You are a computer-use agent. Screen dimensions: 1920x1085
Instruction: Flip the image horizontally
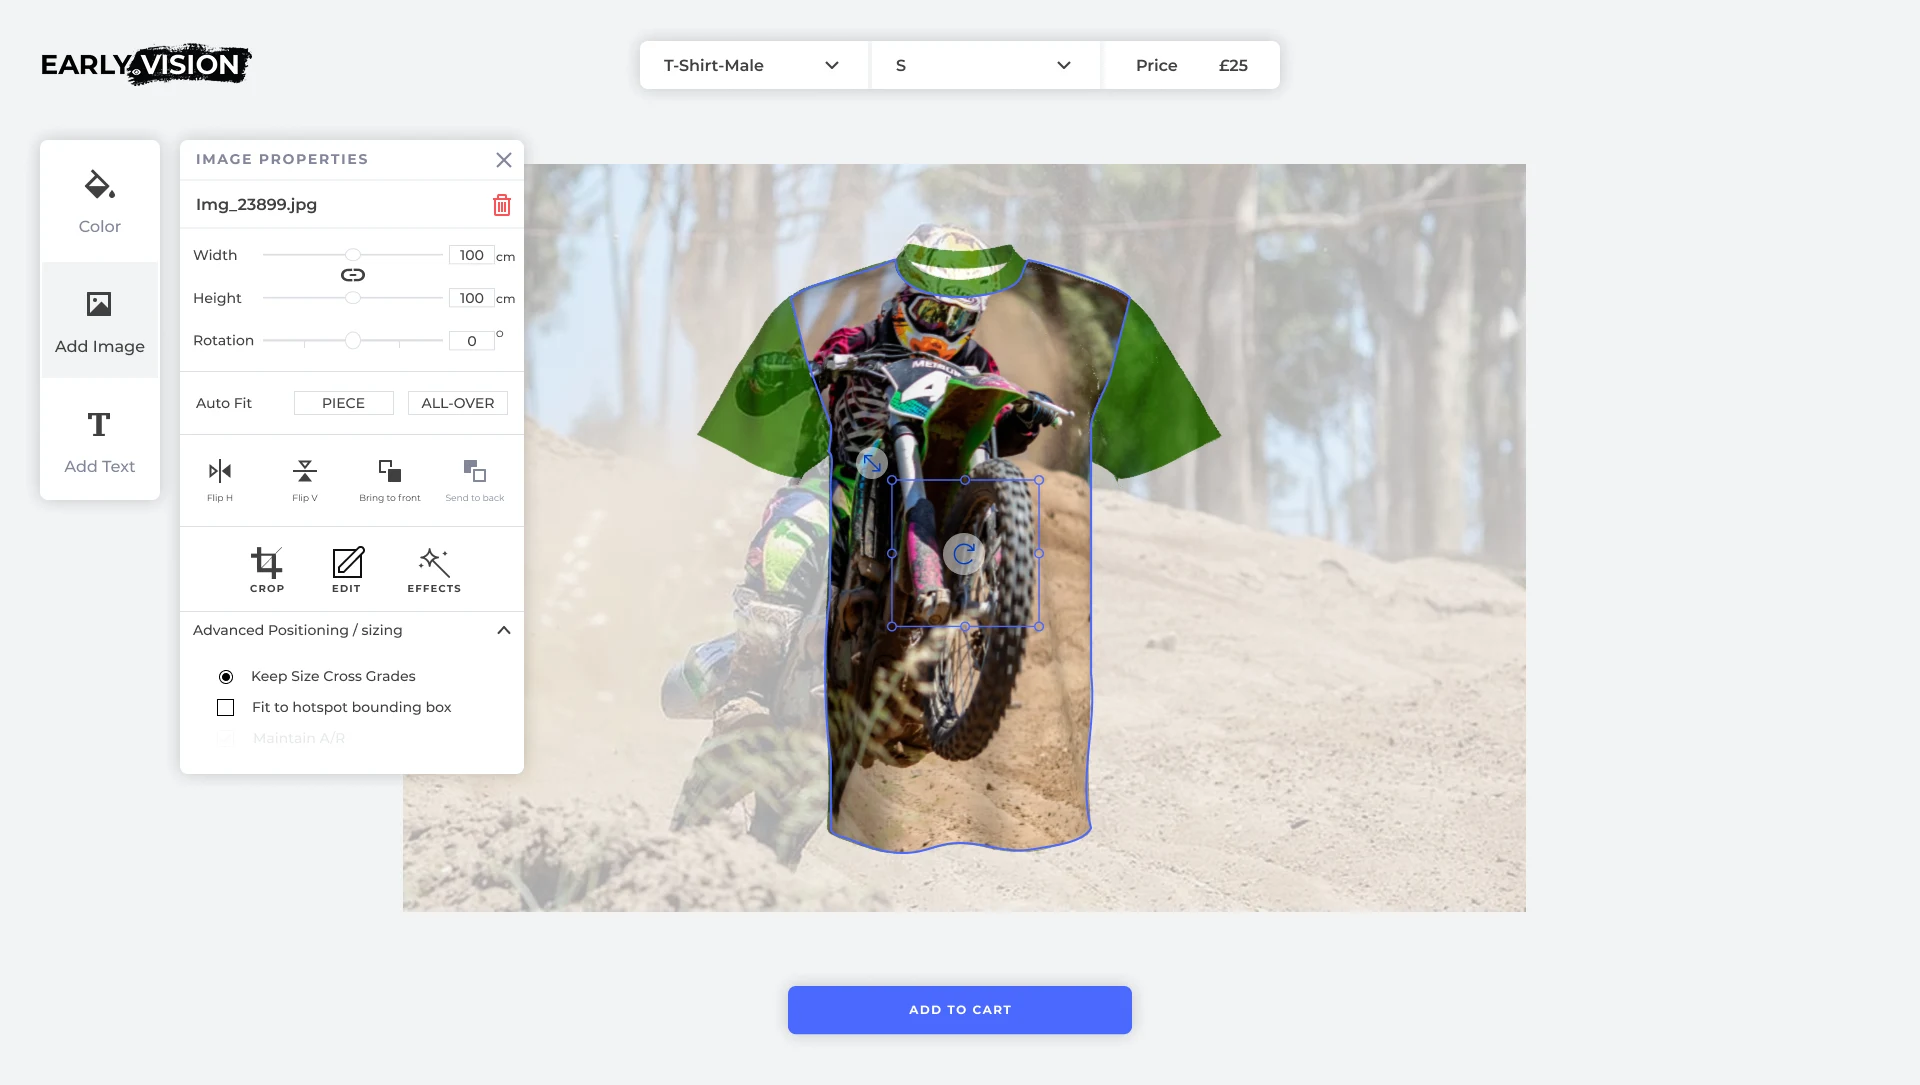tap(220, 479)
